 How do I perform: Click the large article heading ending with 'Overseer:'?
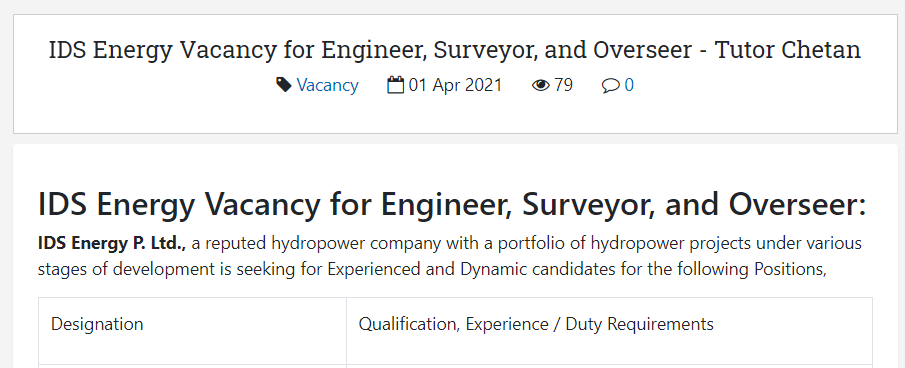pyautogui.click(x=452, y=205)
